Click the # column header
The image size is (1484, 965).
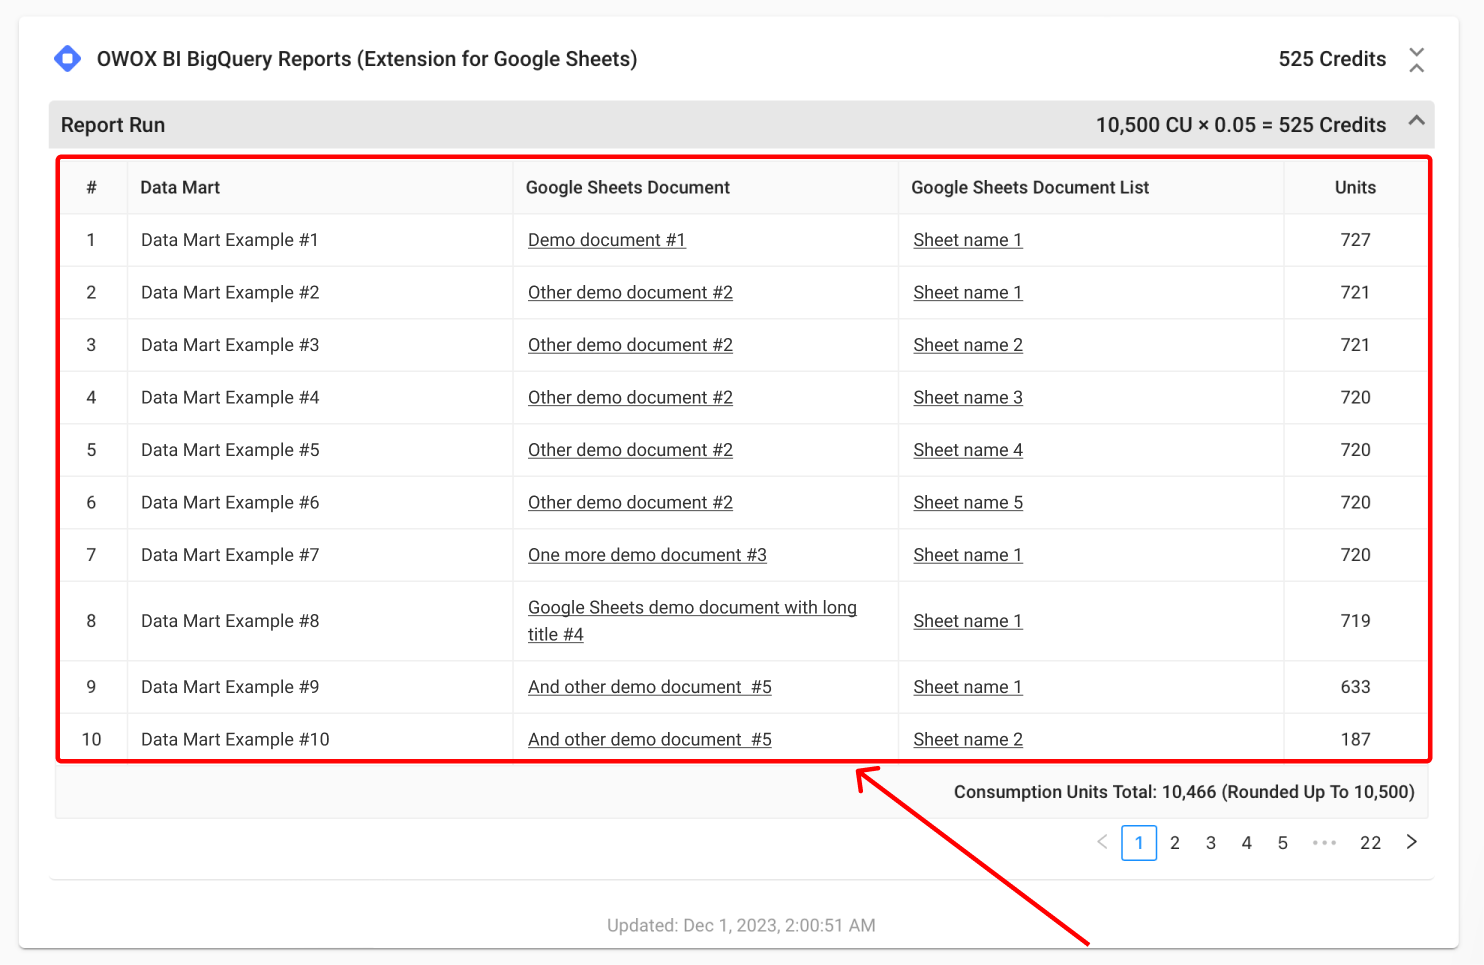(91, 188)
